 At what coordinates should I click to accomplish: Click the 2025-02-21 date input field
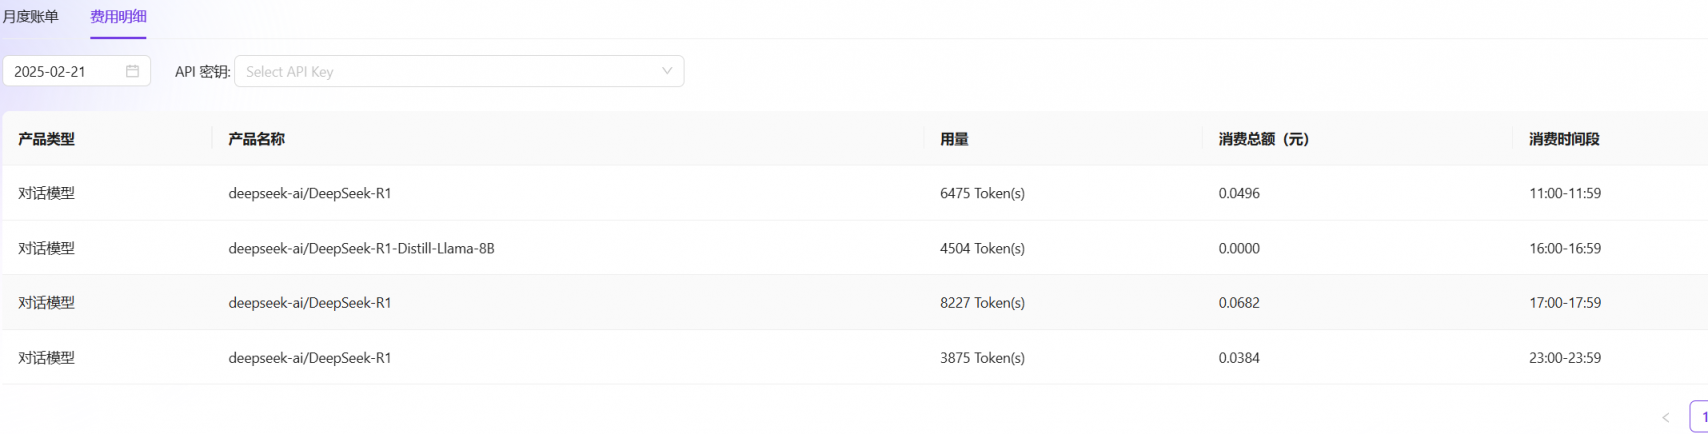(76, 71)
